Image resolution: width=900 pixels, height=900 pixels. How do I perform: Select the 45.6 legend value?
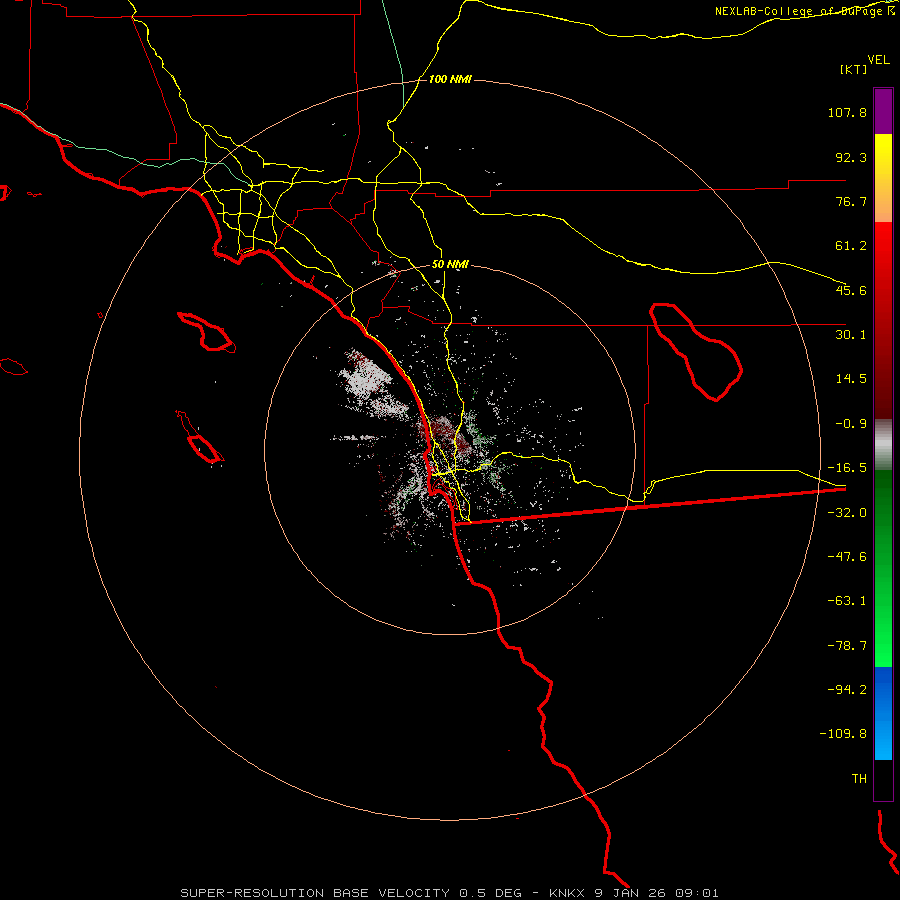pos(851,290)
